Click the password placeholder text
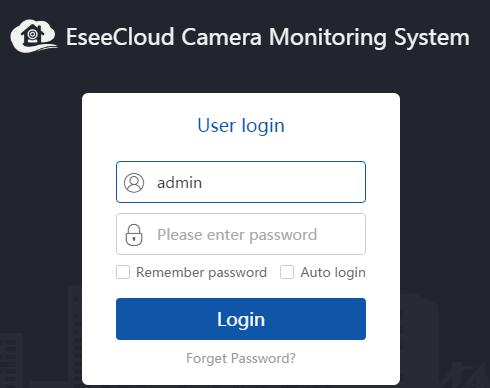490x388 pixels. click(237, 235)
